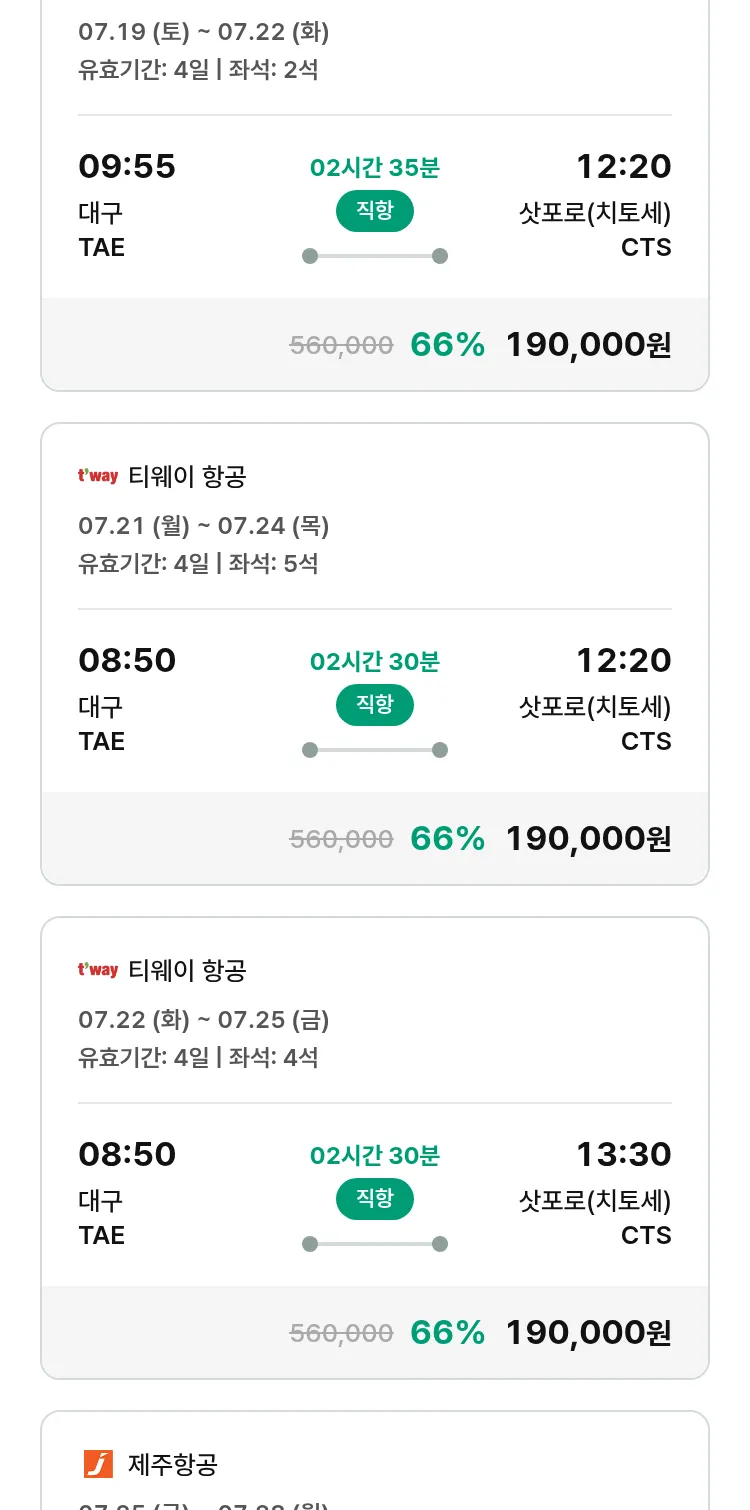Click 유효기간: 4일 | 좌석: 5석 text

[198, 563]
